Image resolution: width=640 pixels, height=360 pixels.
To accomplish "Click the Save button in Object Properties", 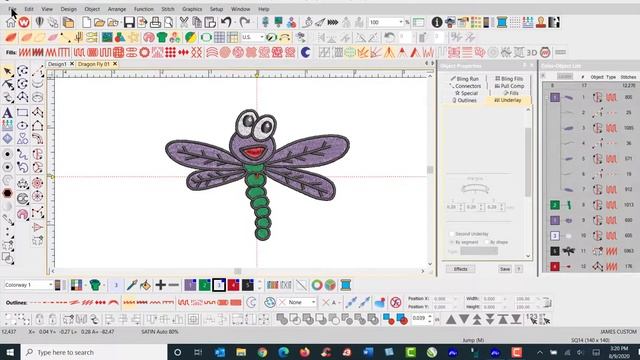I will (505, 269).
